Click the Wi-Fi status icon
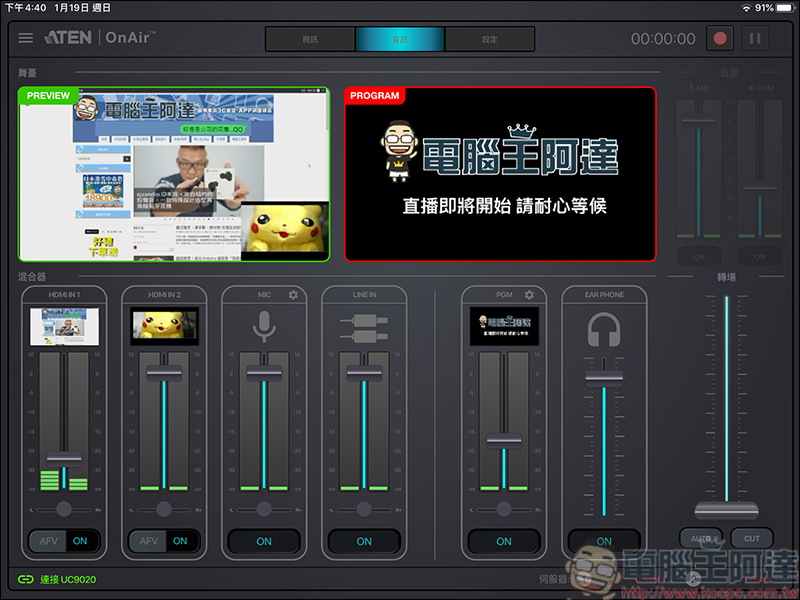The width and height of the screenshot is (800, 600). tap(746, 8)
